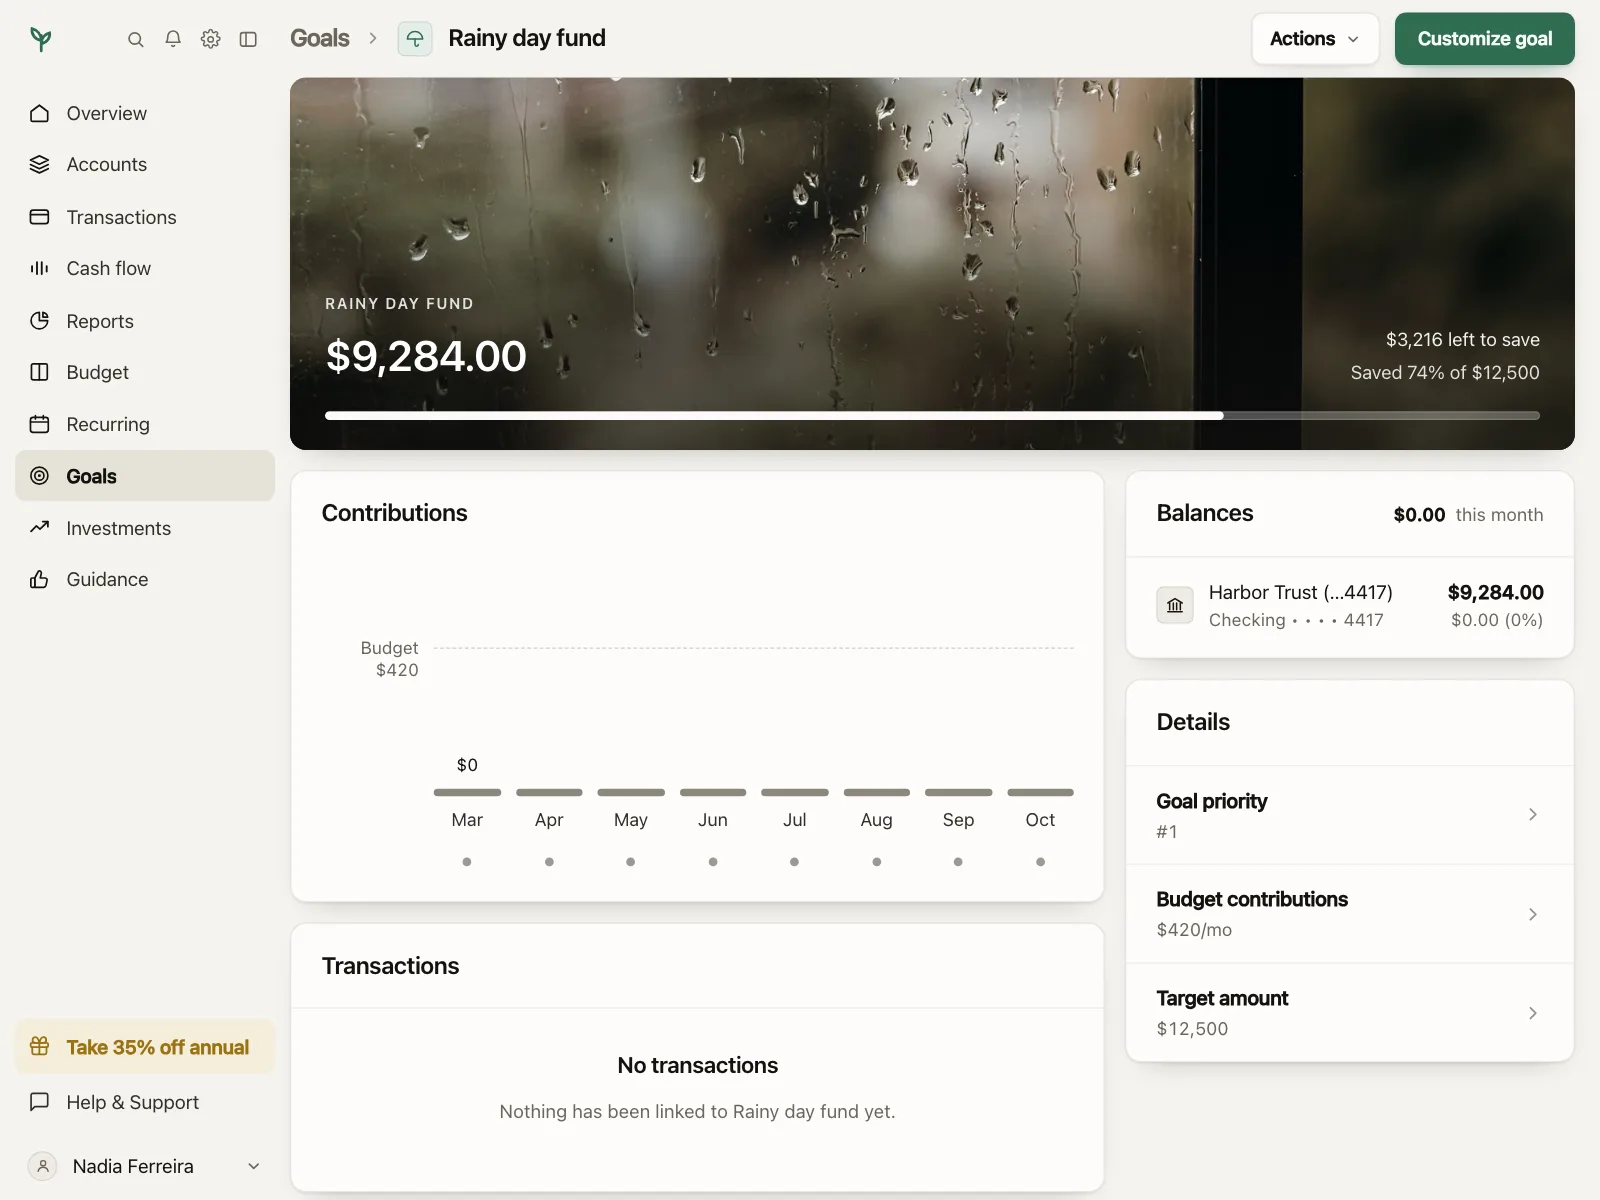Click the $9,284.00 banner amount
This screenshot has height=1200, width=1600.
point(426,356)
